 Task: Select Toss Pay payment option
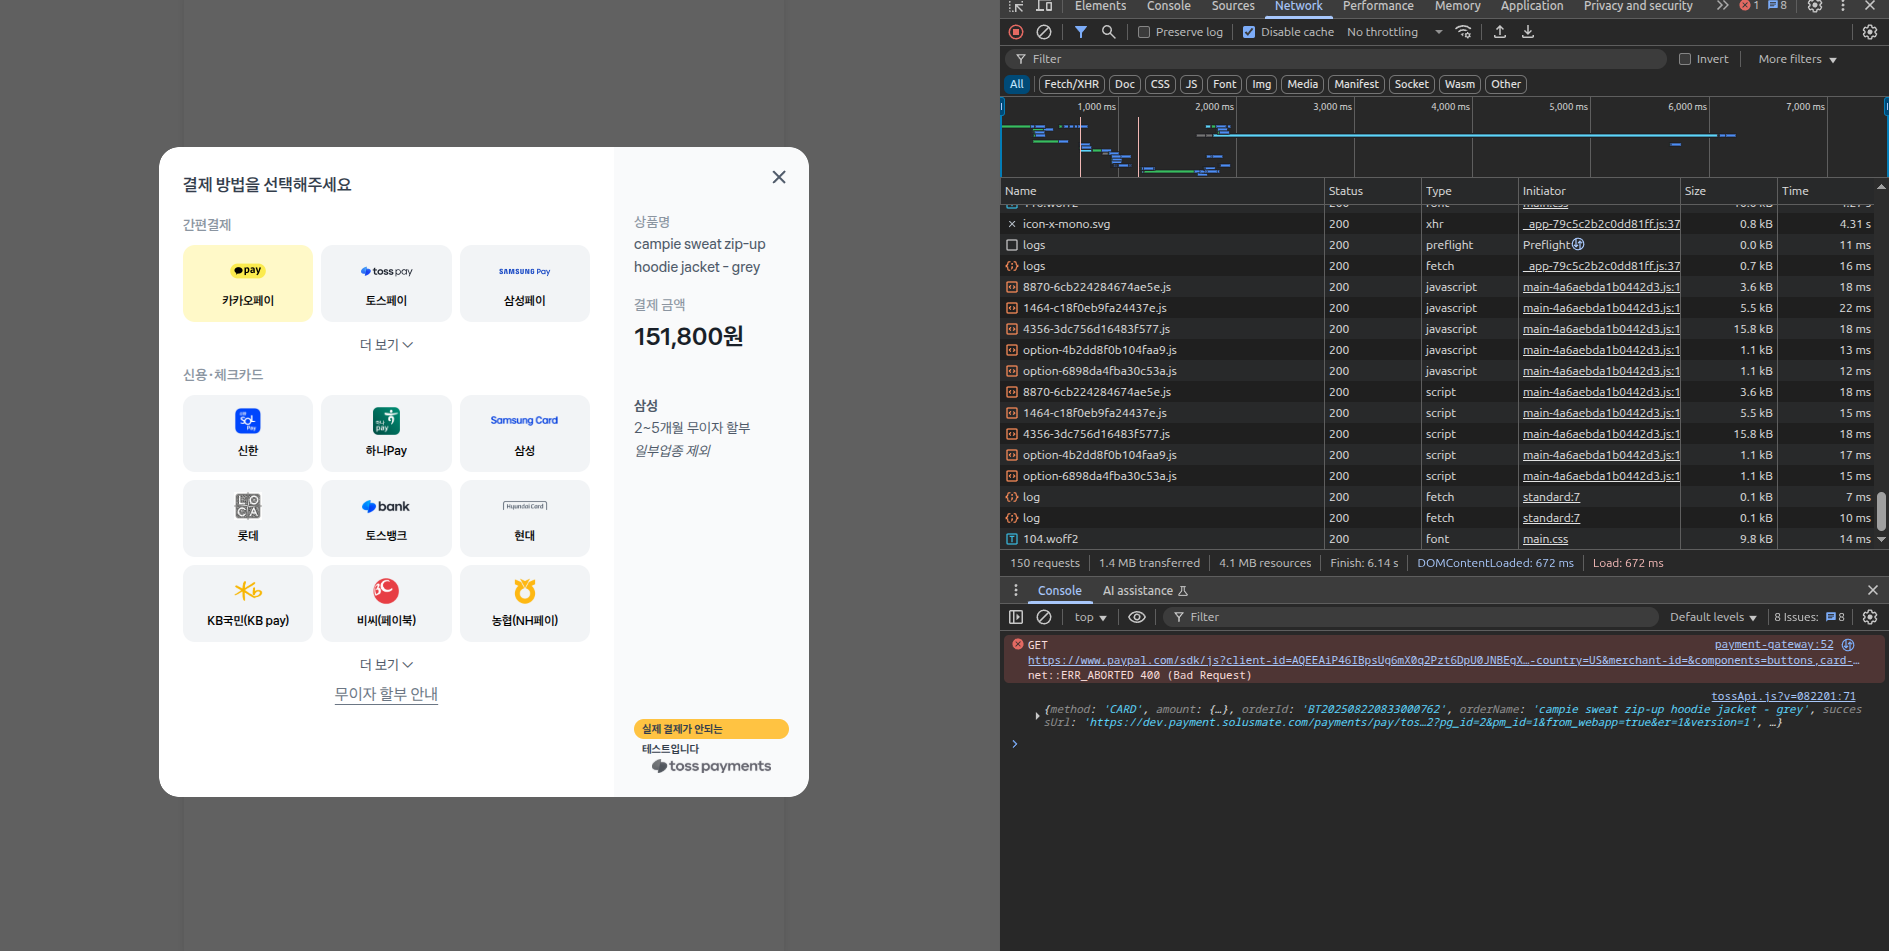(x=386, y=284)
